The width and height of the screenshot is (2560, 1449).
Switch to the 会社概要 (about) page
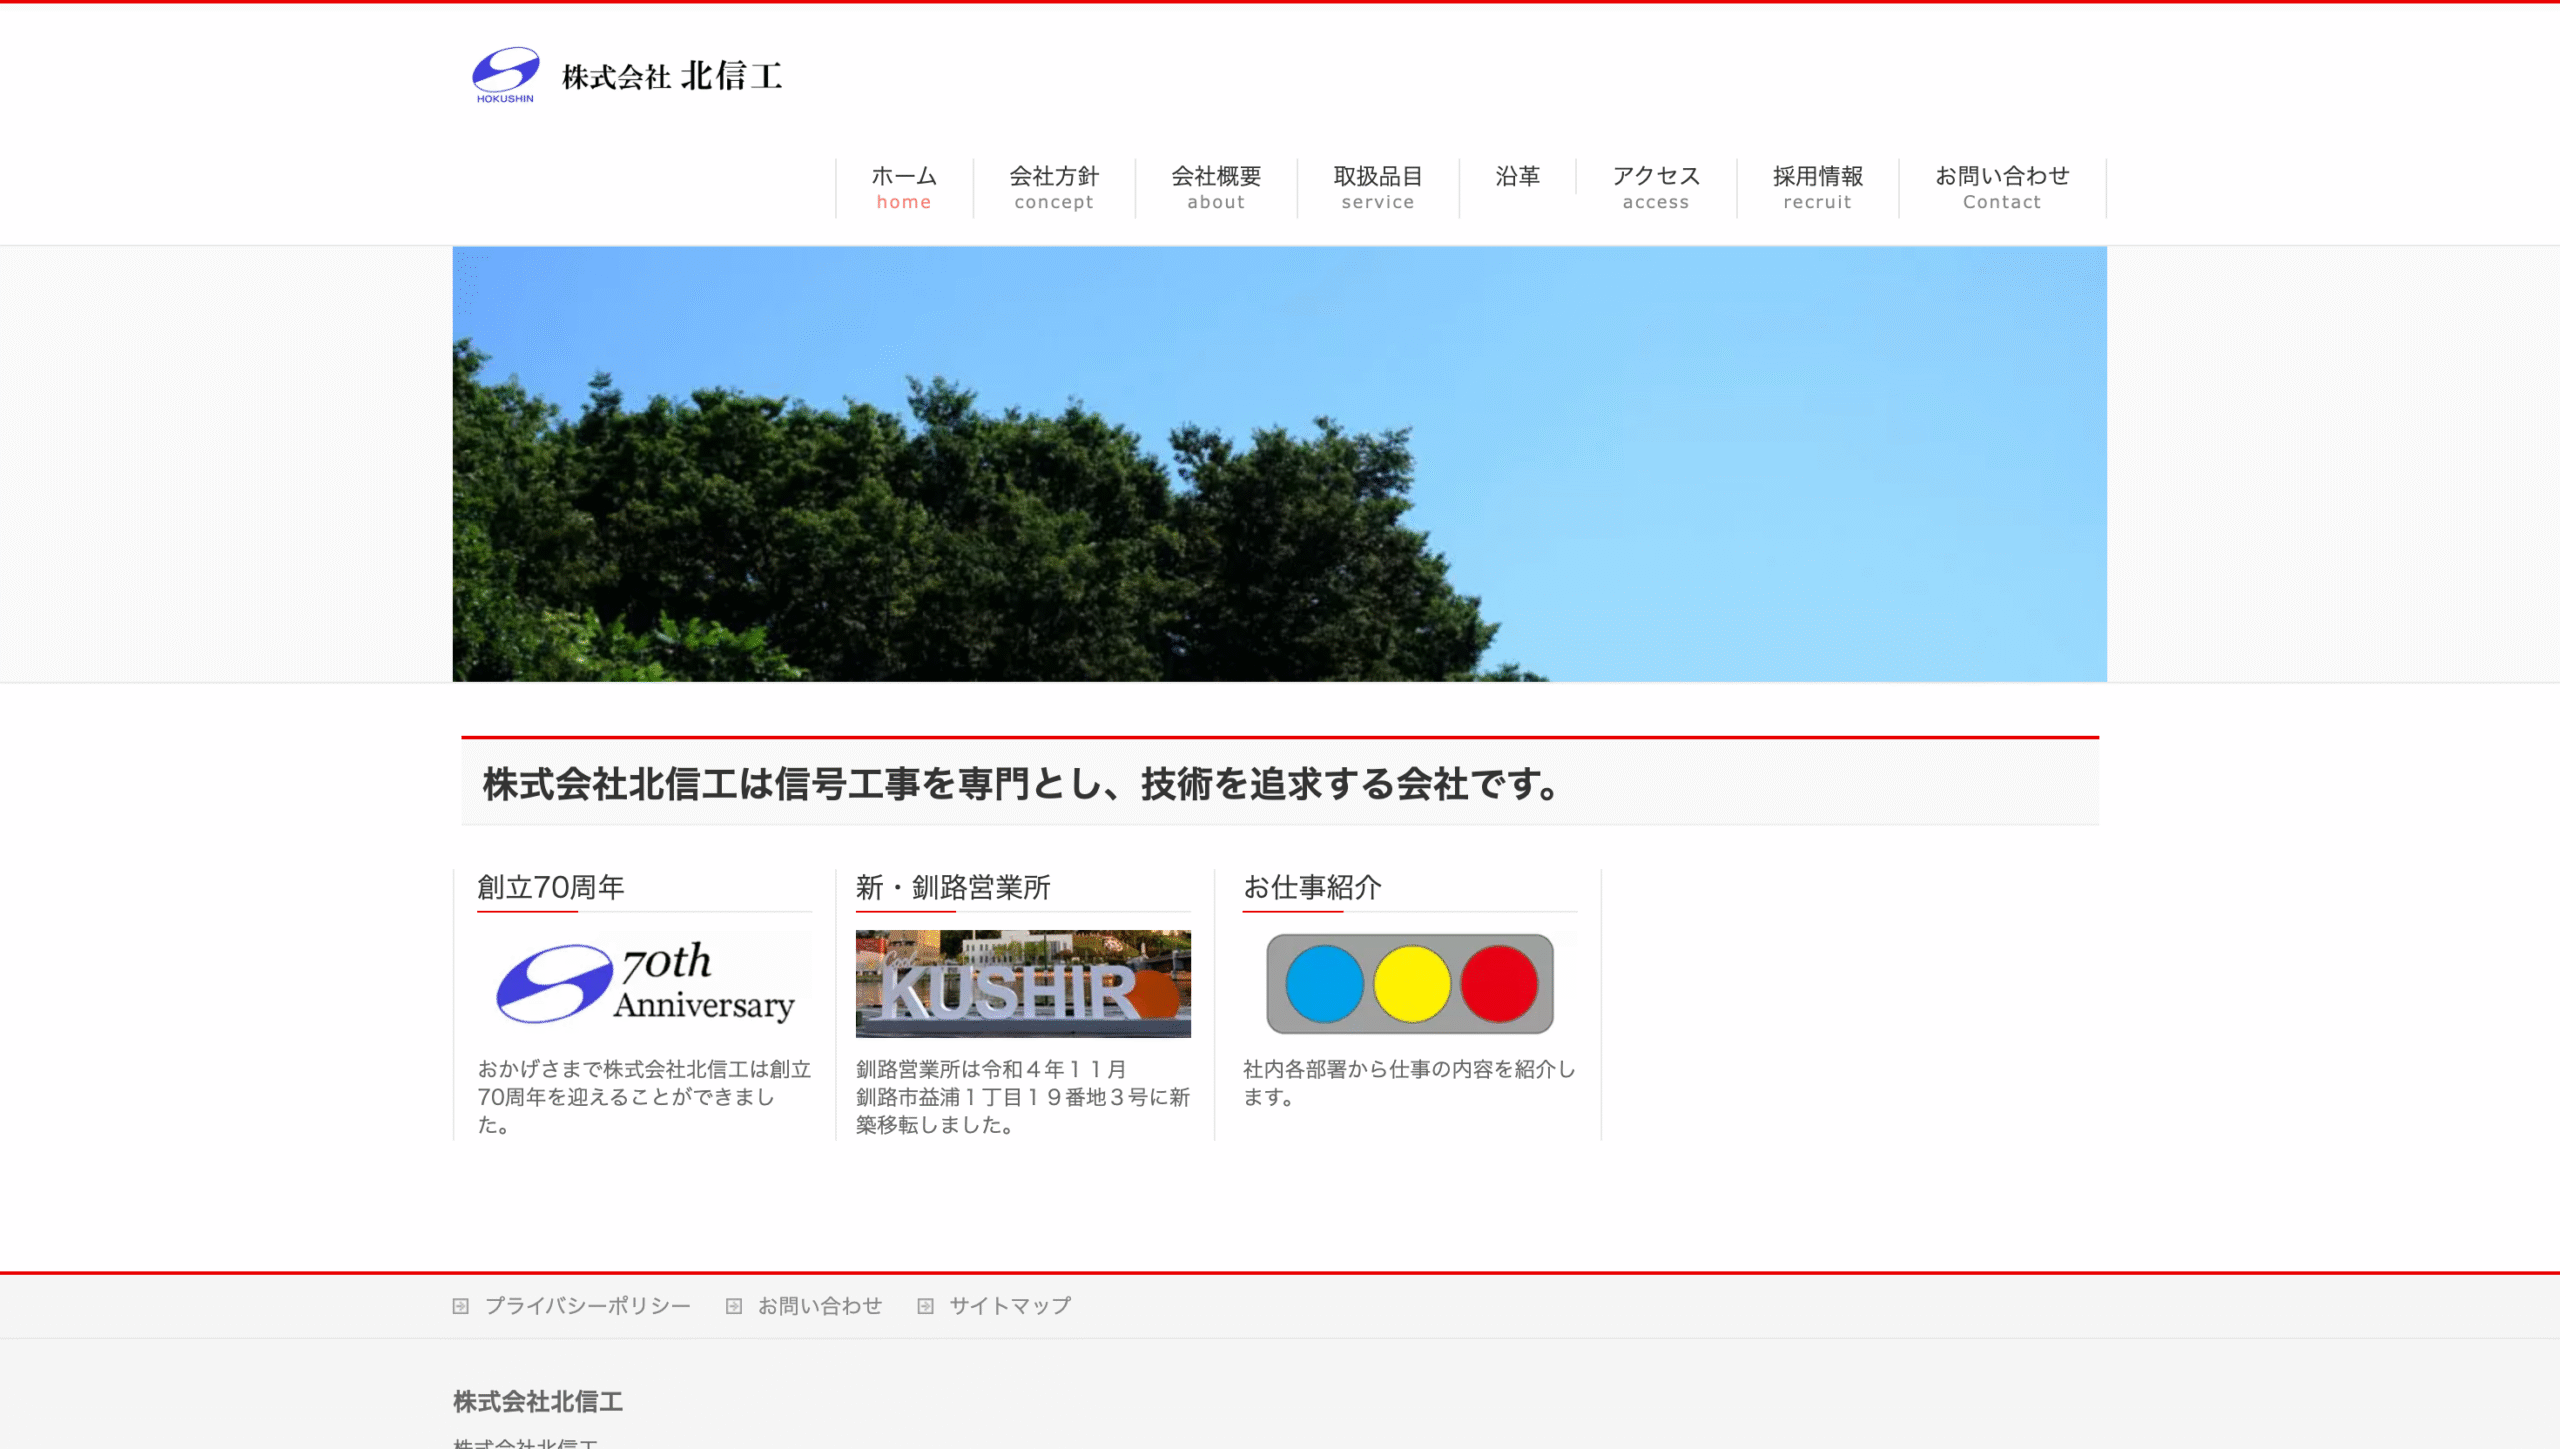[x=1216, y=188]
